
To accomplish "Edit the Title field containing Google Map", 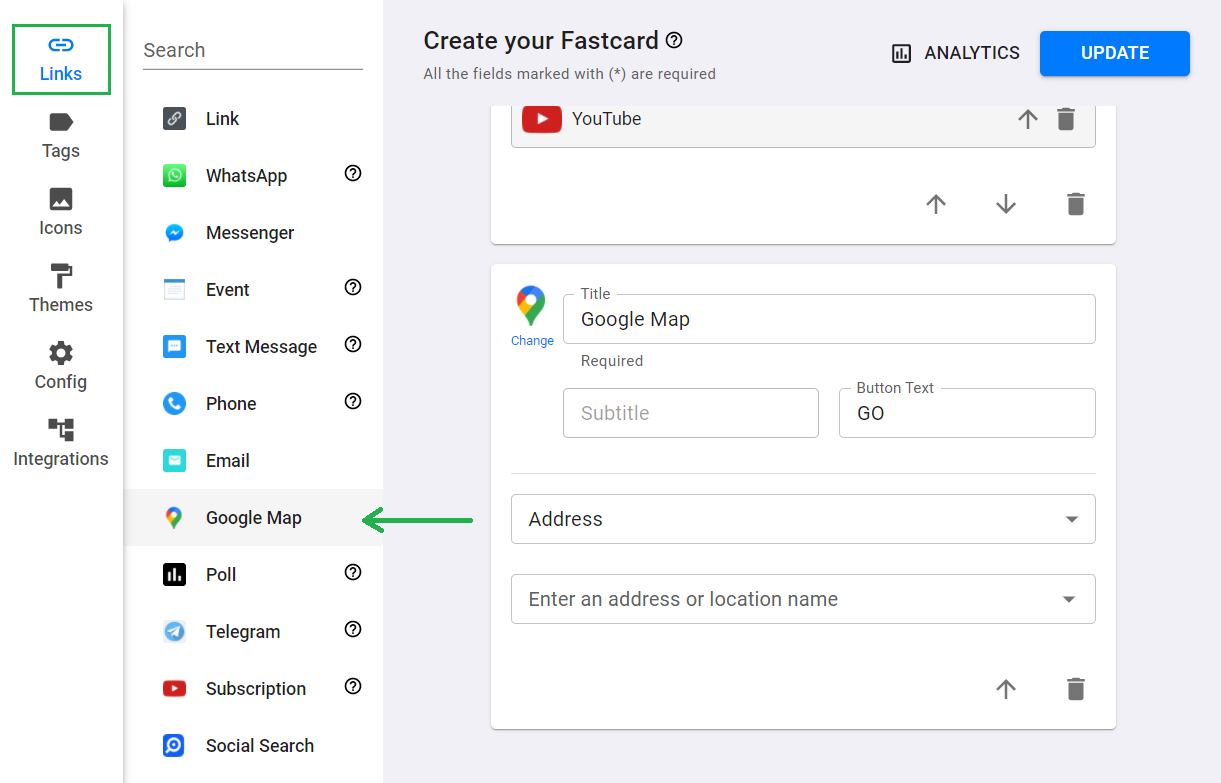I will (829, 319).
